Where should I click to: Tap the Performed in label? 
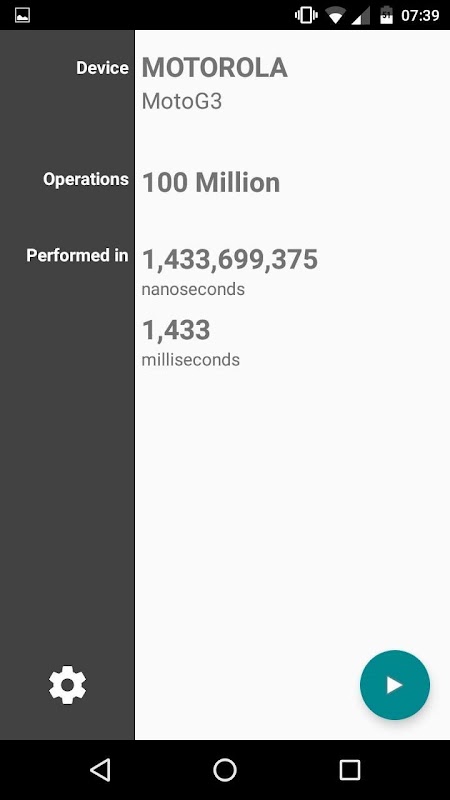[x=77, y=255]
